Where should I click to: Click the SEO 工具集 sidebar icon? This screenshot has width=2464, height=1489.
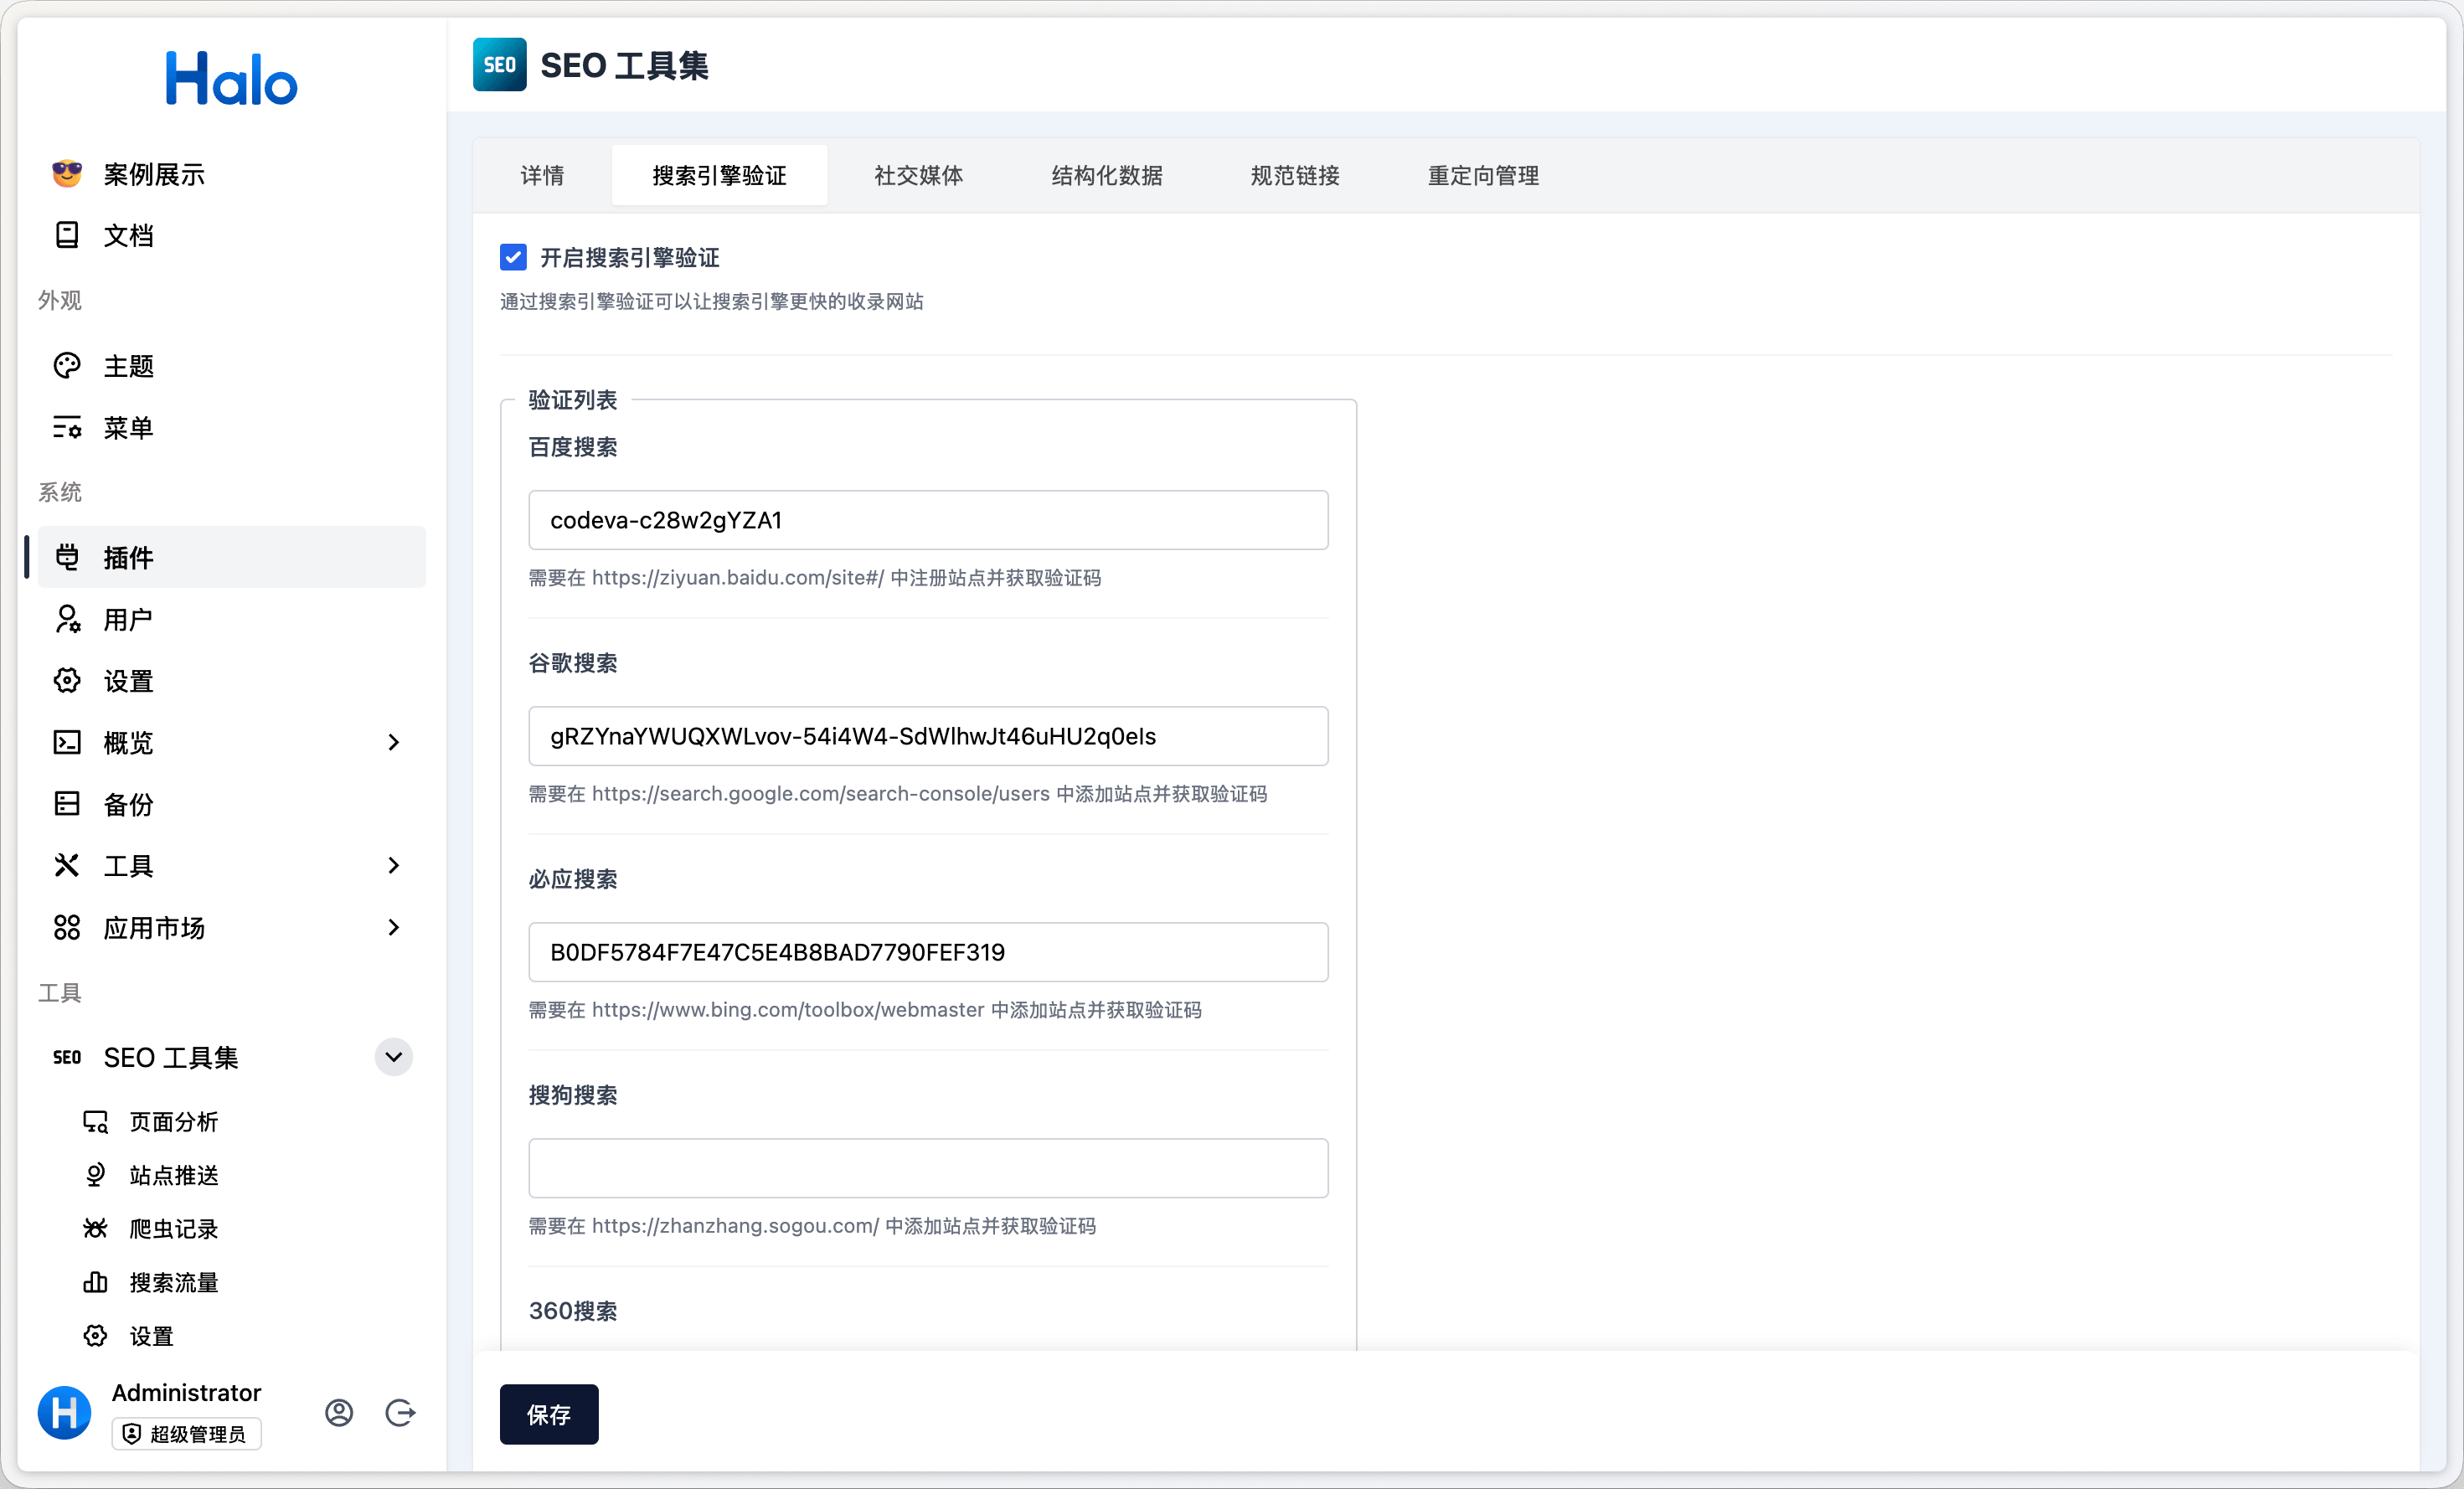(67, 1057)
